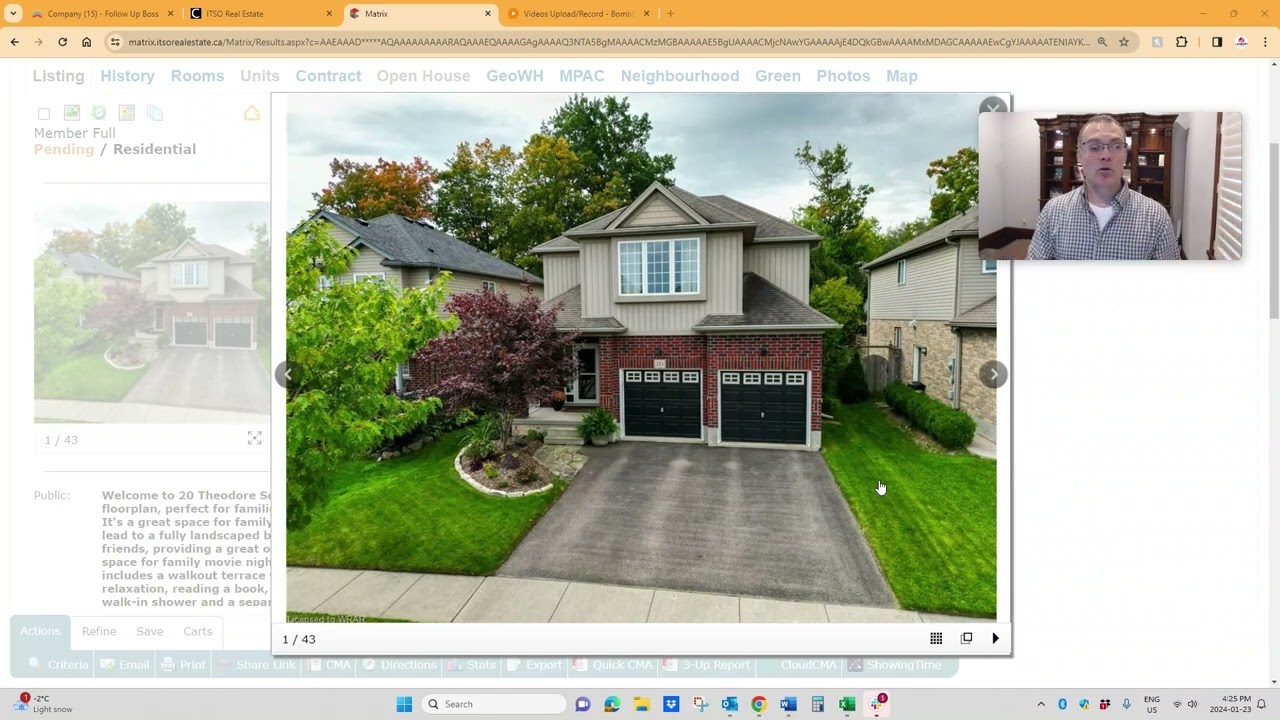Open File Explorer from the taskbar

641,704
